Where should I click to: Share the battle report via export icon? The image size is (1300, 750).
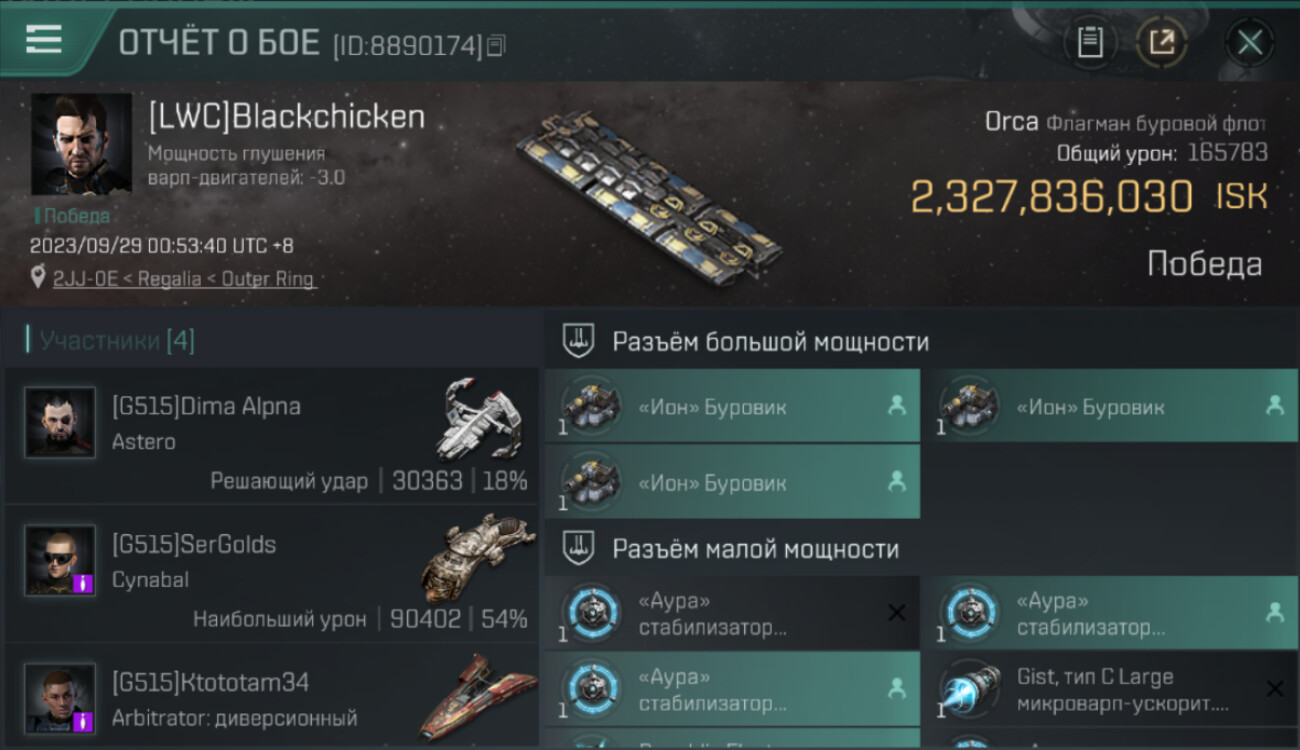(1162, 42)
